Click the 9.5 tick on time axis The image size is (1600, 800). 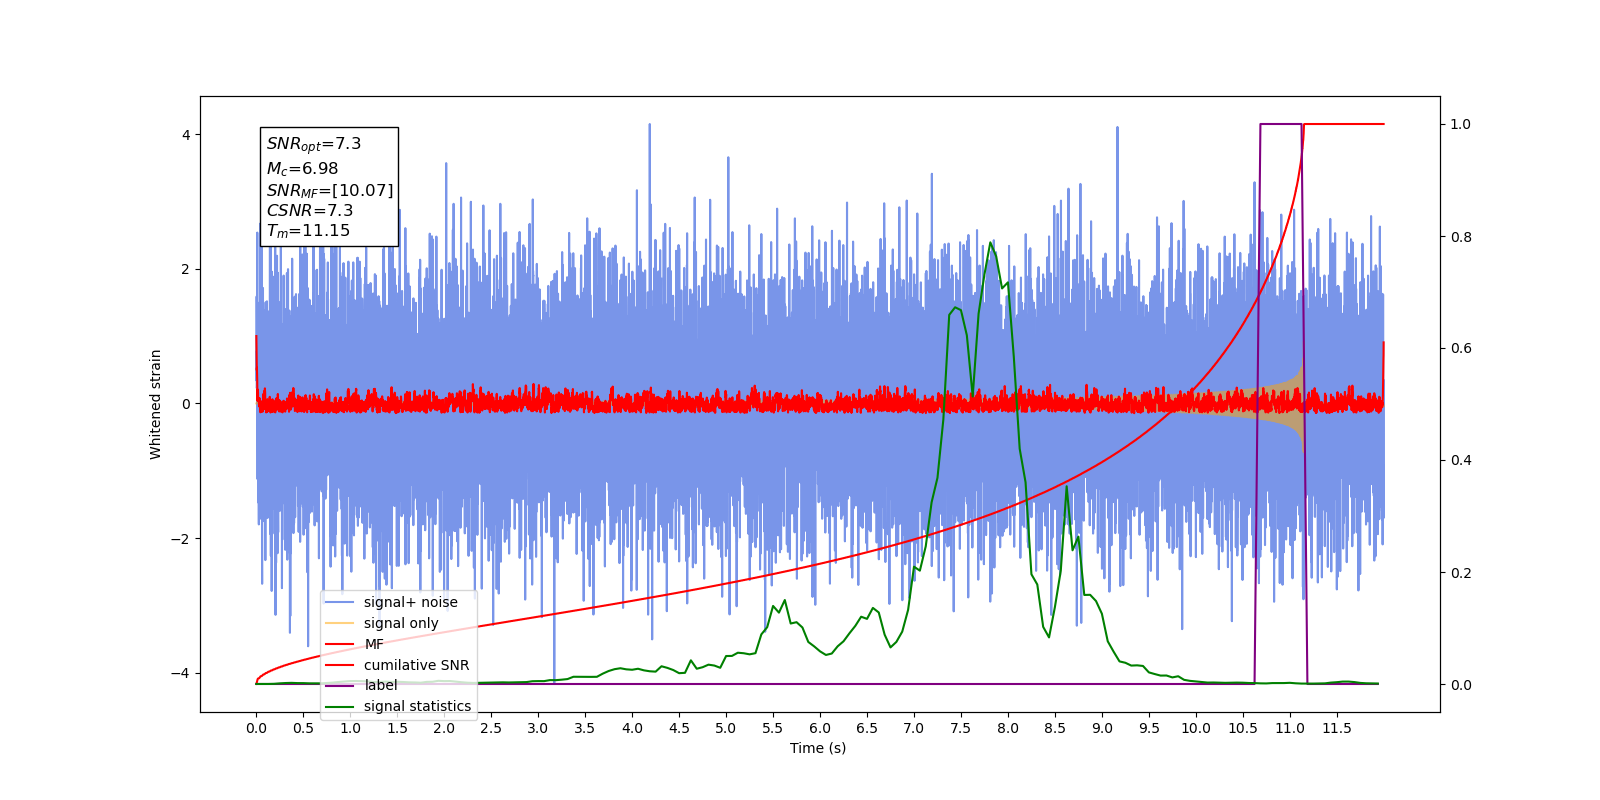click(x=1149, y=728)
